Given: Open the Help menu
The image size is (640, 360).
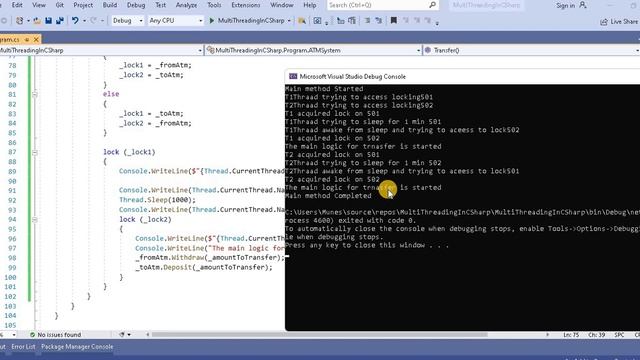Looking at the screenshot, I should click(x=310, y=5).
